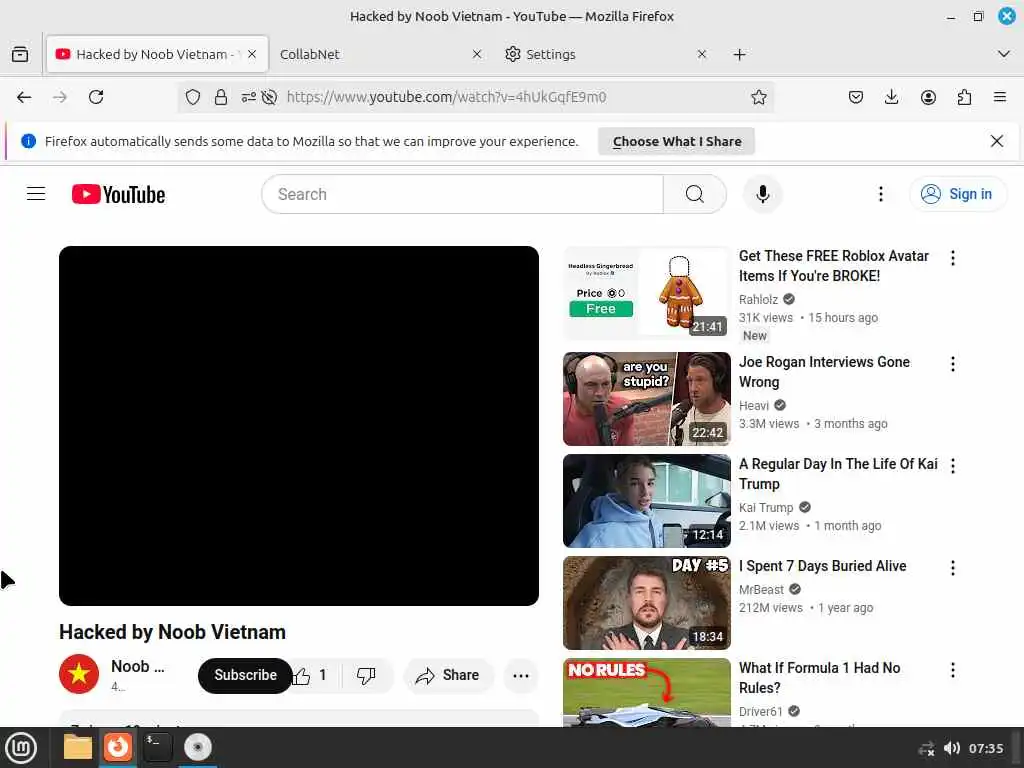
Task: Go to YouTube home via the logo
Action: click(118, 194)
